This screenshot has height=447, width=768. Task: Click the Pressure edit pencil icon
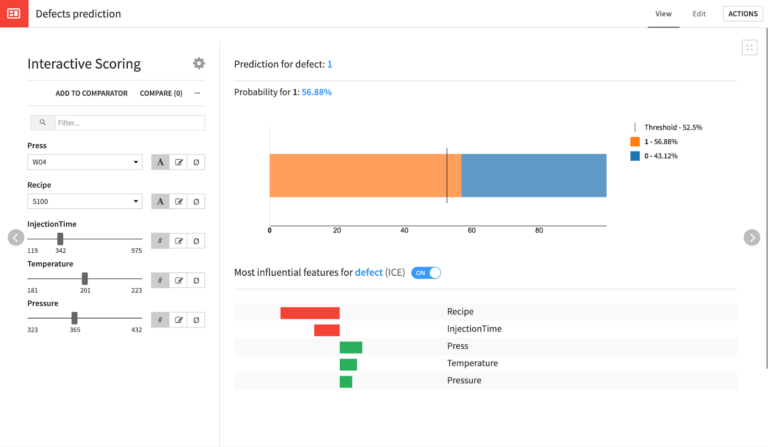point(178,320)
